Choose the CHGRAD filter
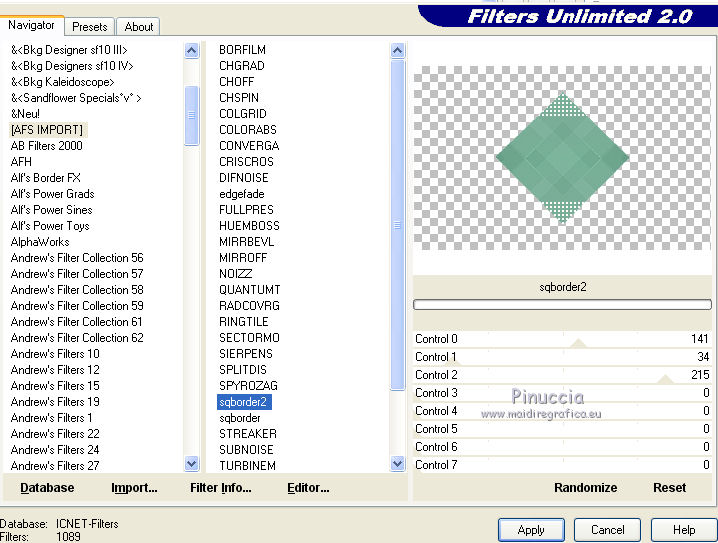718x543 pixels. pyautogui.click(x=242, y=65)
